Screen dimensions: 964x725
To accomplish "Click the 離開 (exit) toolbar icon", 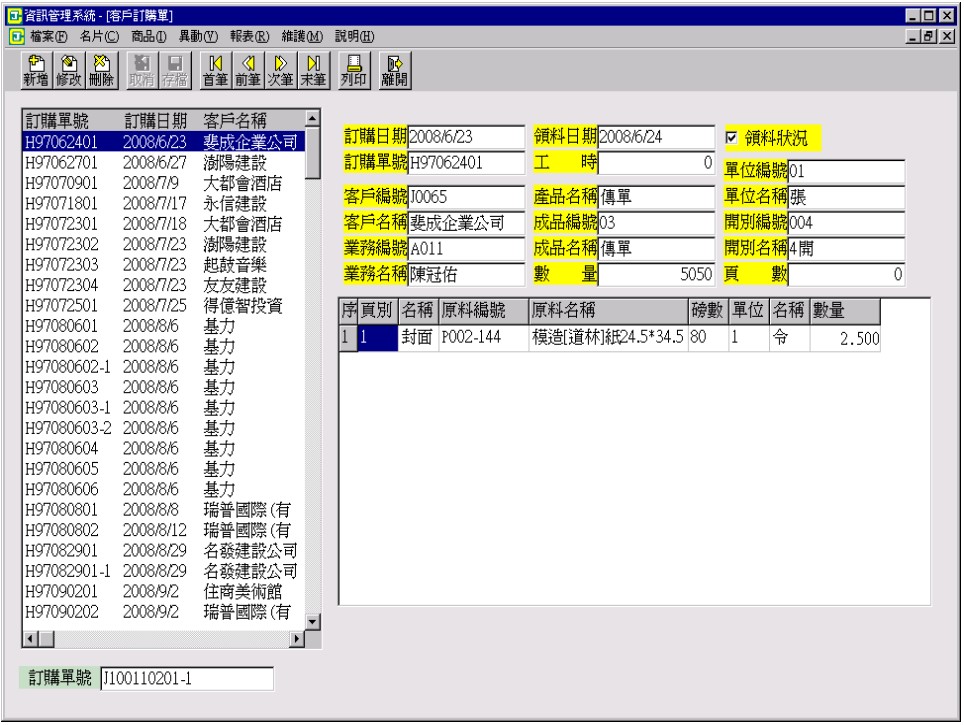I will tap(395, 71).
